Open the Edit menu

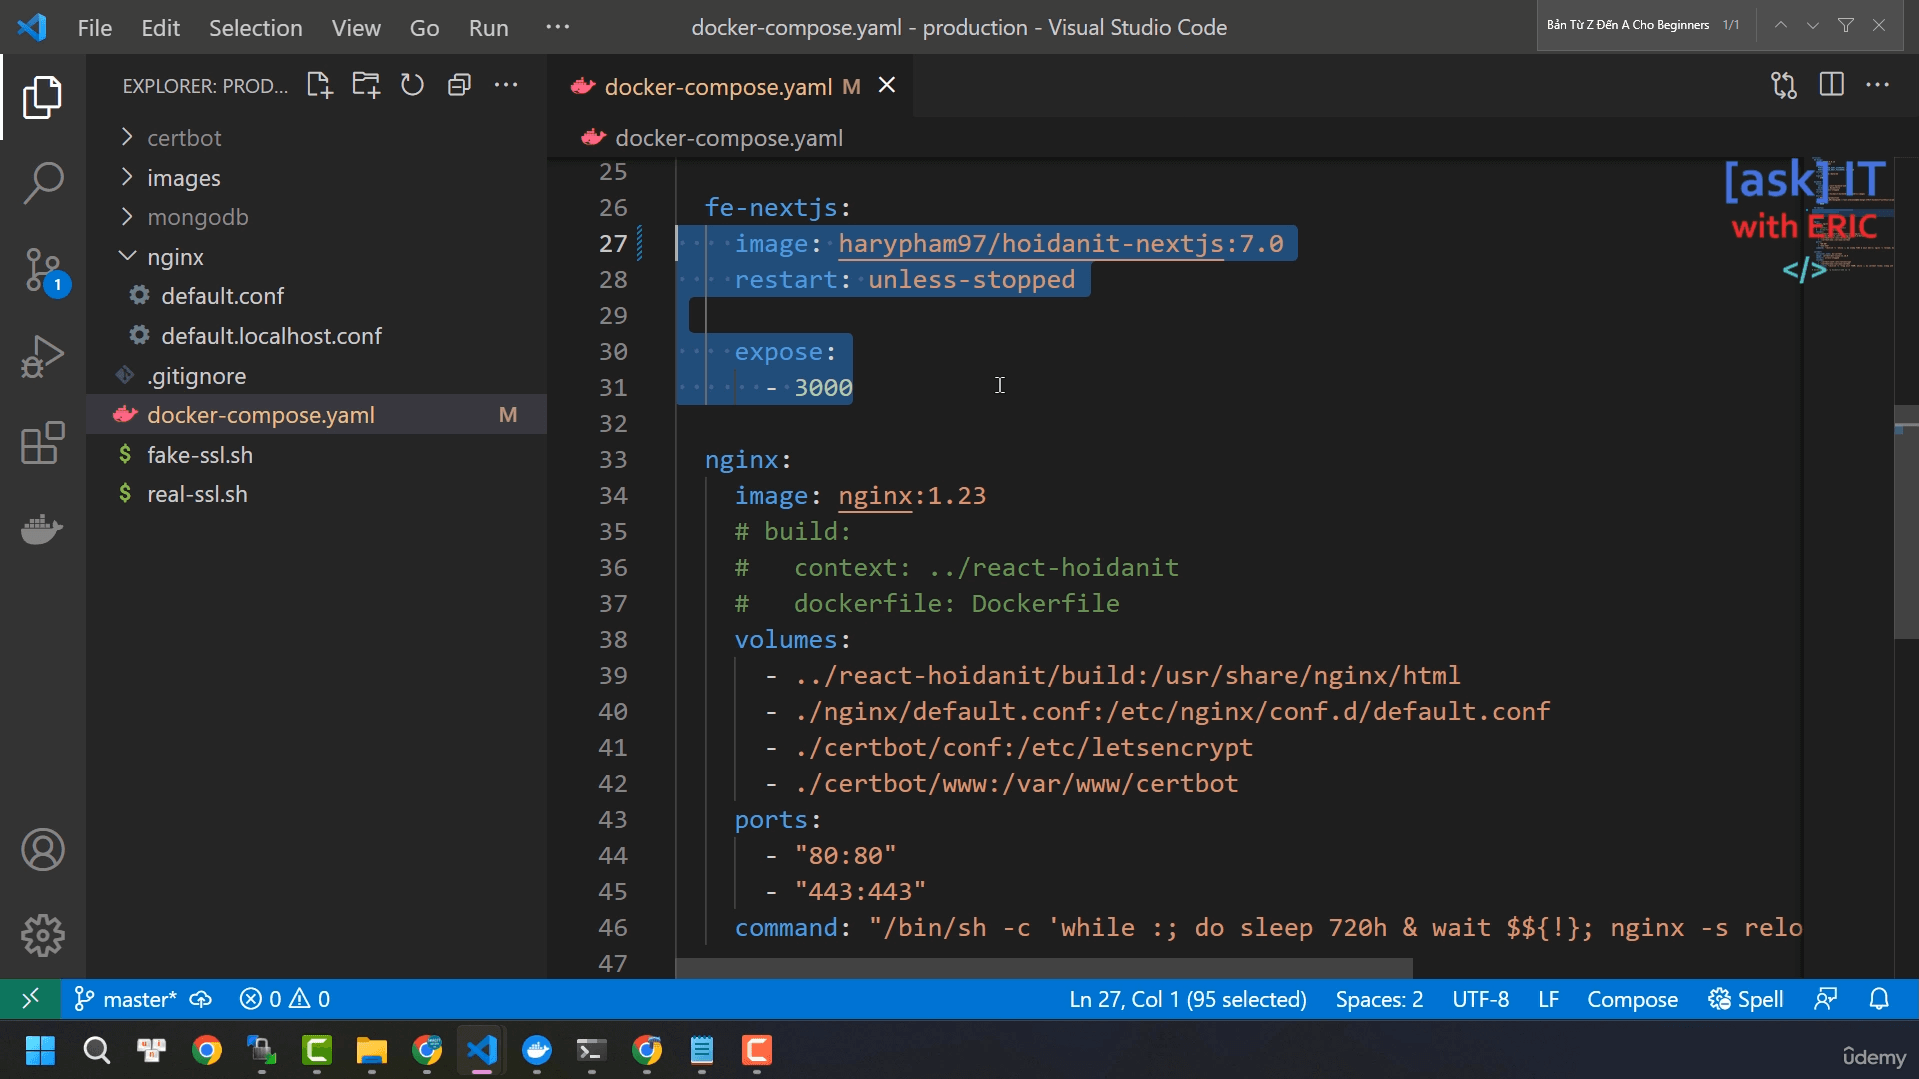coord(160,27)
